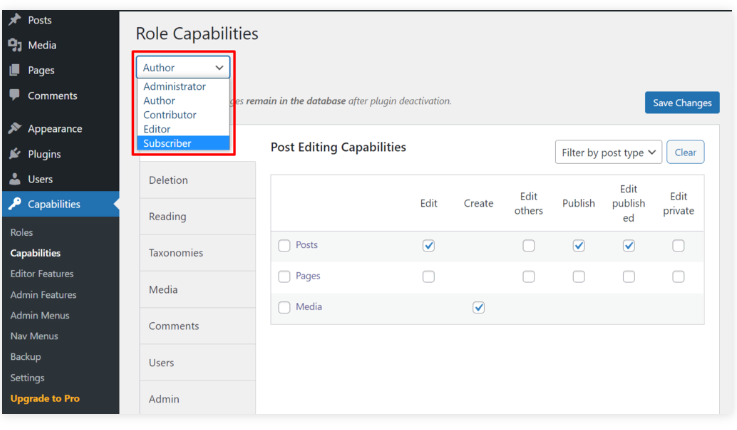Screen dimensions: 737x430
Task: Click the Upgrade to Pro link
Action: [x=45, y=399]
